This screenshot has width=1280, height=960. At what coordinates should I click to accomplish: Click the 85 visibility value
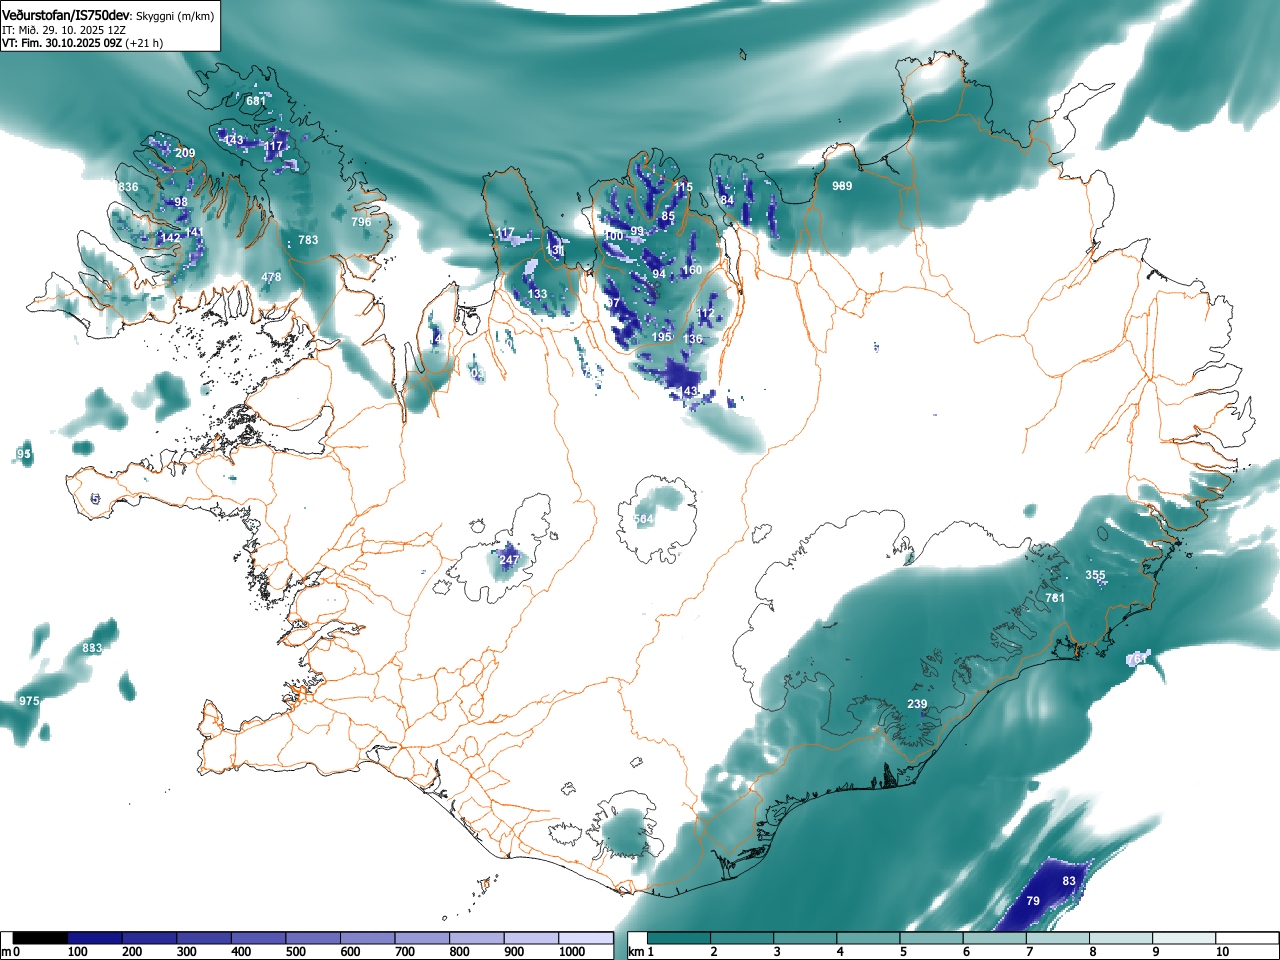pos(668,216)
